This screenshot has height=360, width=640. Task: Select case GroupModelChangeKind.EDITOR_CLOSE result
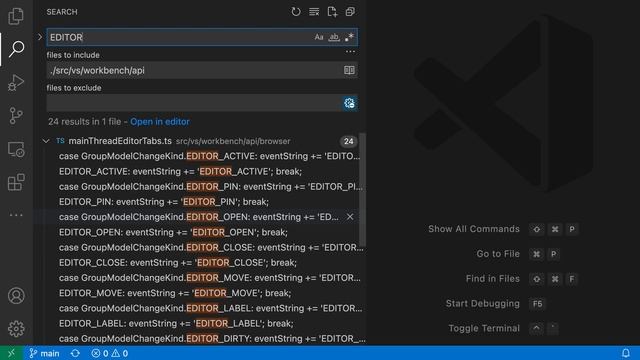pos(211,247)
